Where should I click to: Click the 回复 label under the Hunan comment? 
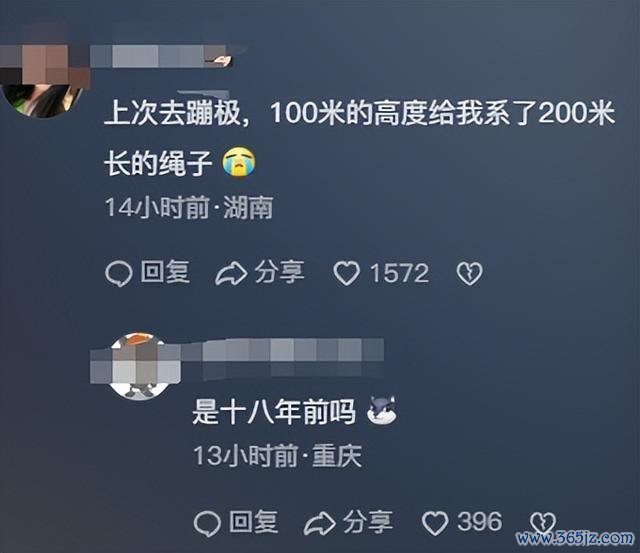pos(165,272)
